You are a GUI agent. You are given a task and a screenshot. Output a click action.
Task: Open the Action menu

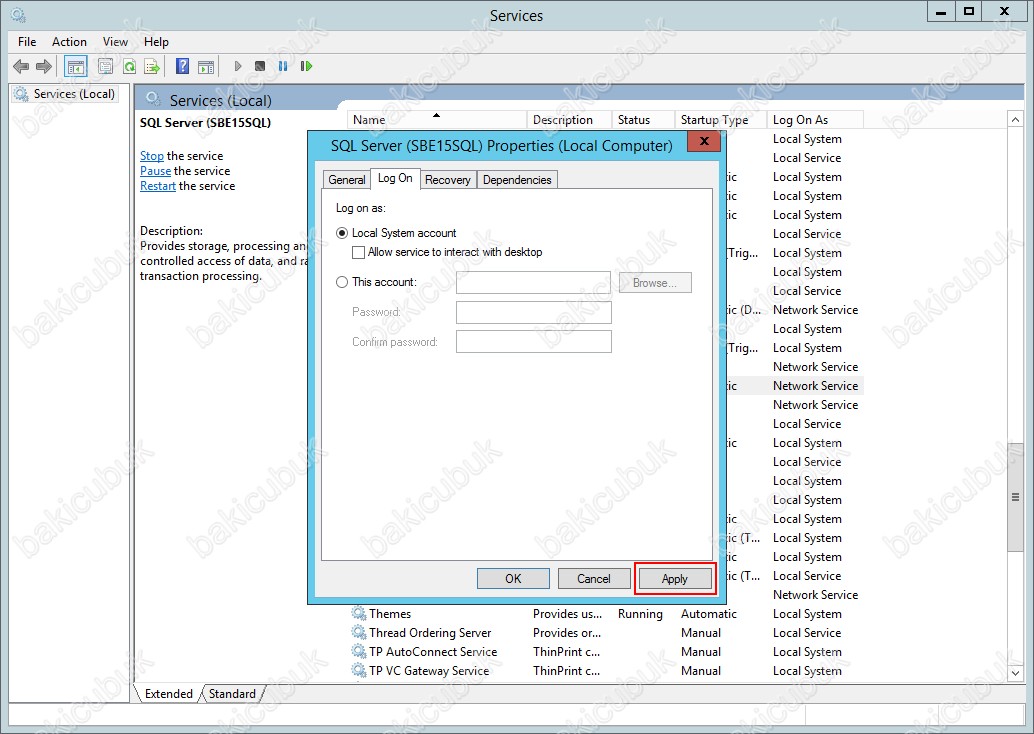[x=69, y=42]
